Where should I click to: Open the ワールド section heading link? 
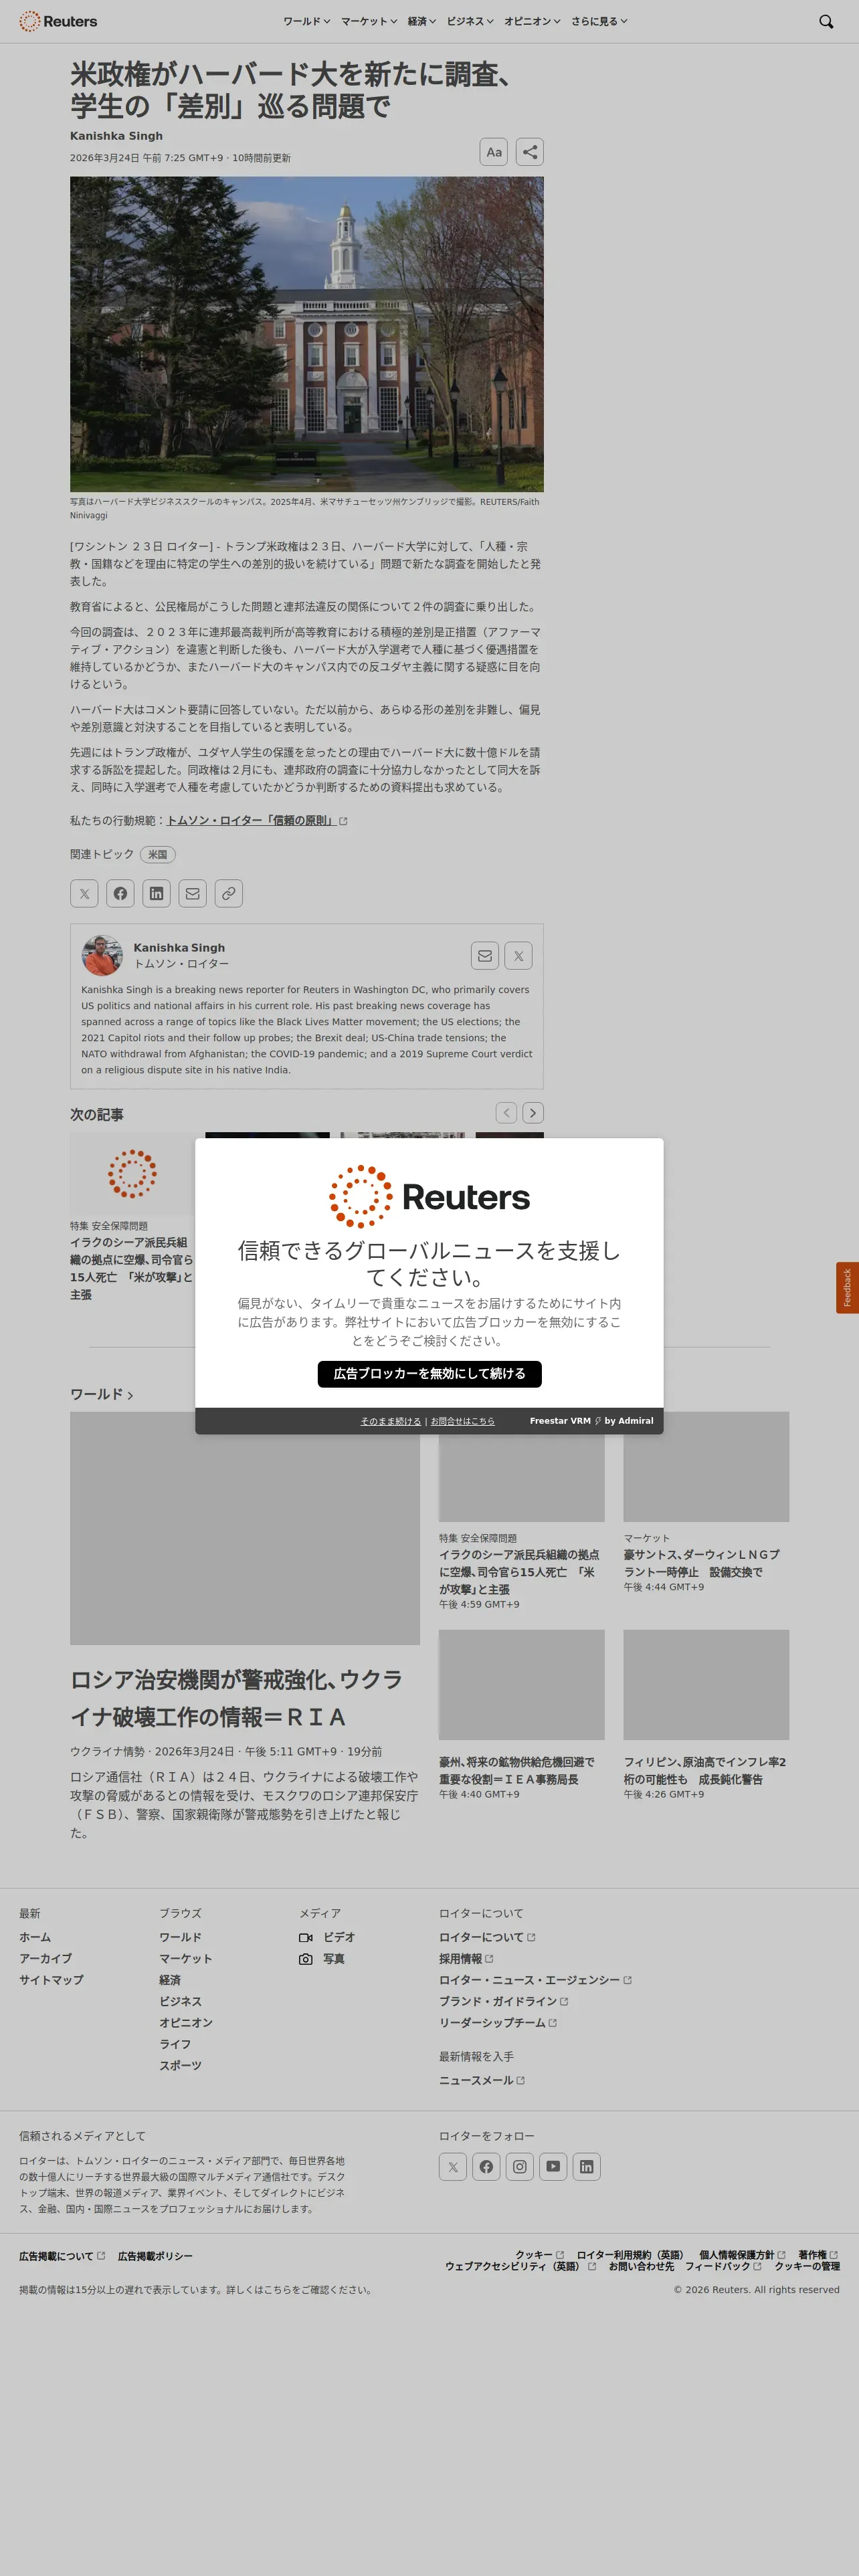101,1394
